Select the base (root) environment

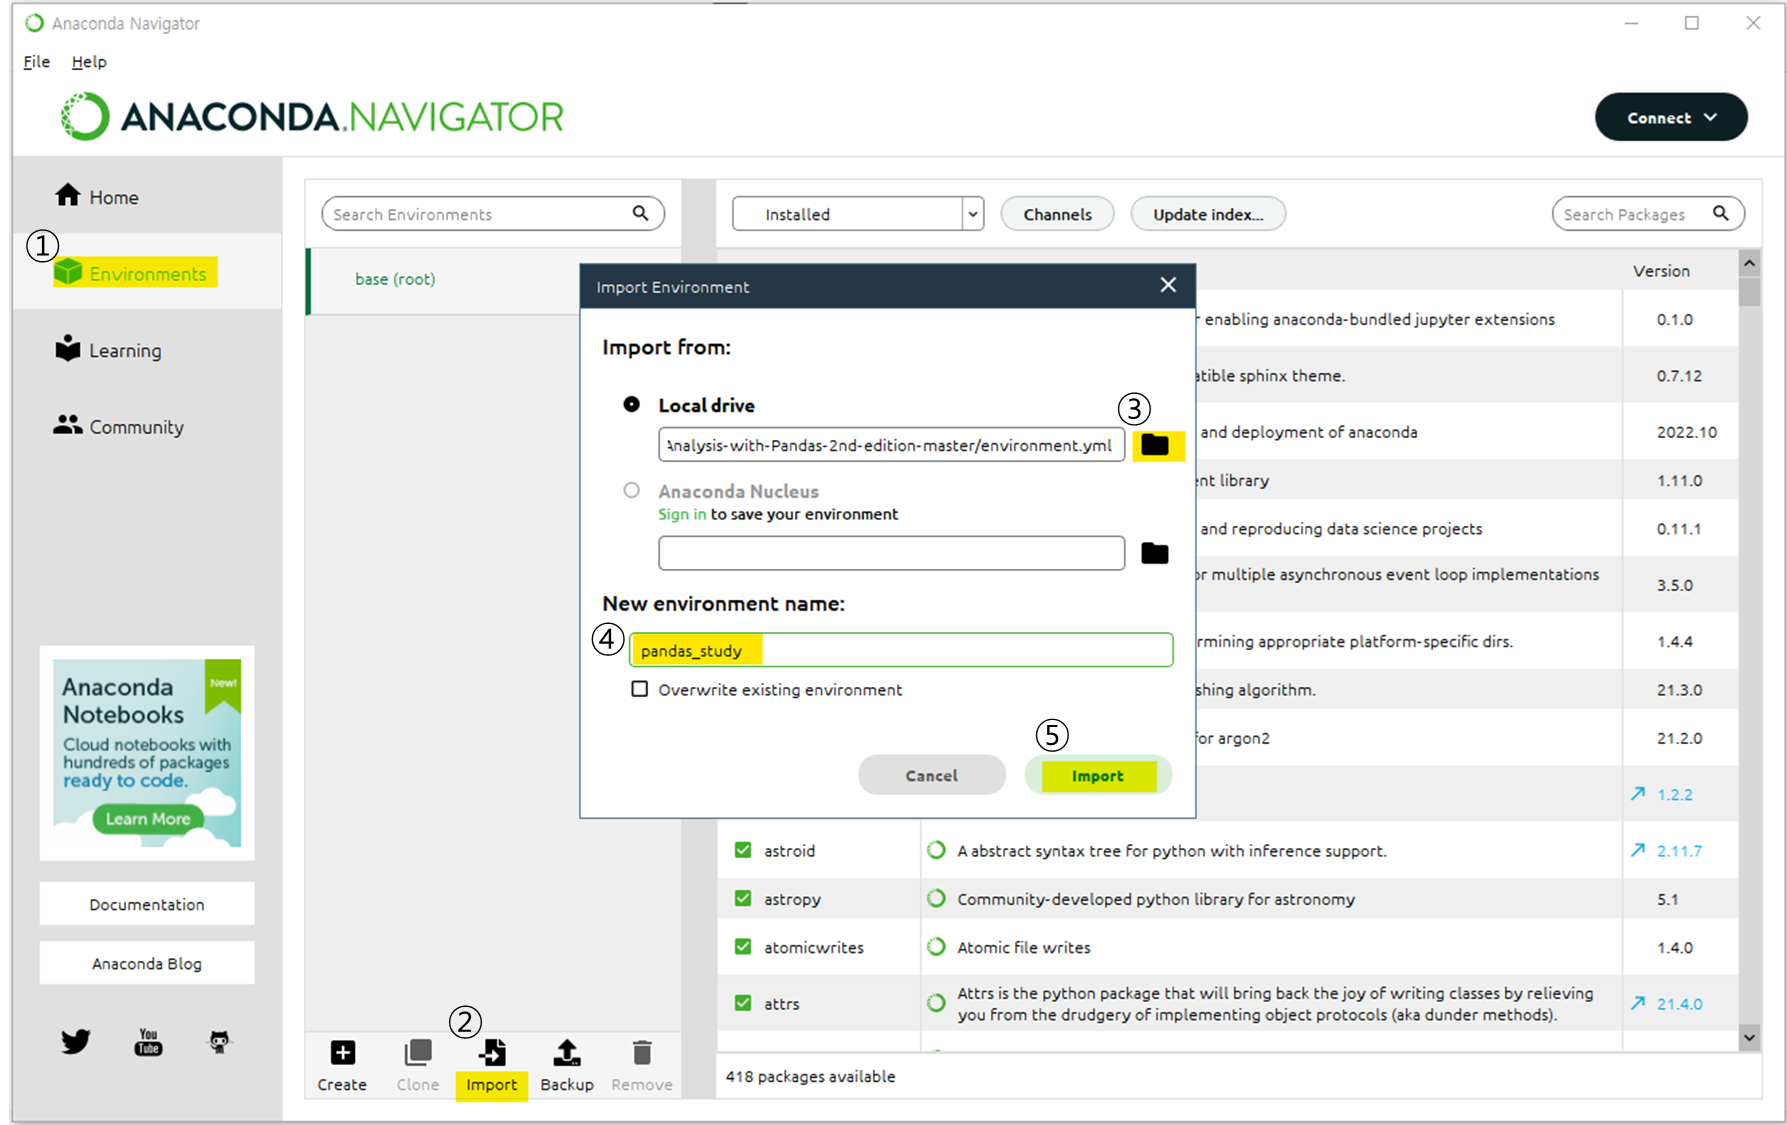tap(444, 280)
